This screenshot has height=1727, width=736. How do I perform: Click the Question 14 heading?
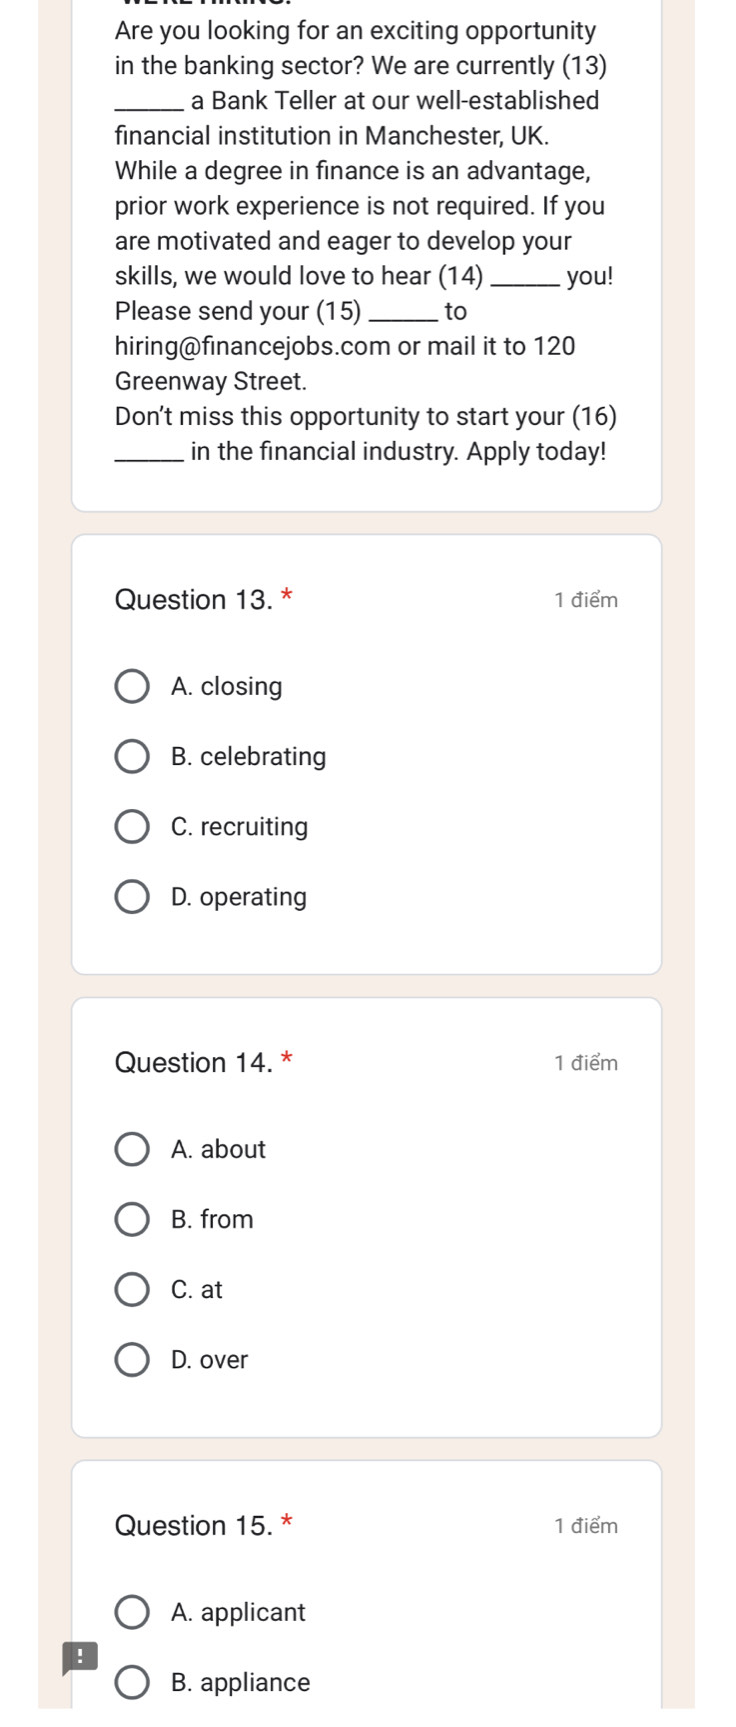(x=193, y=1063)
